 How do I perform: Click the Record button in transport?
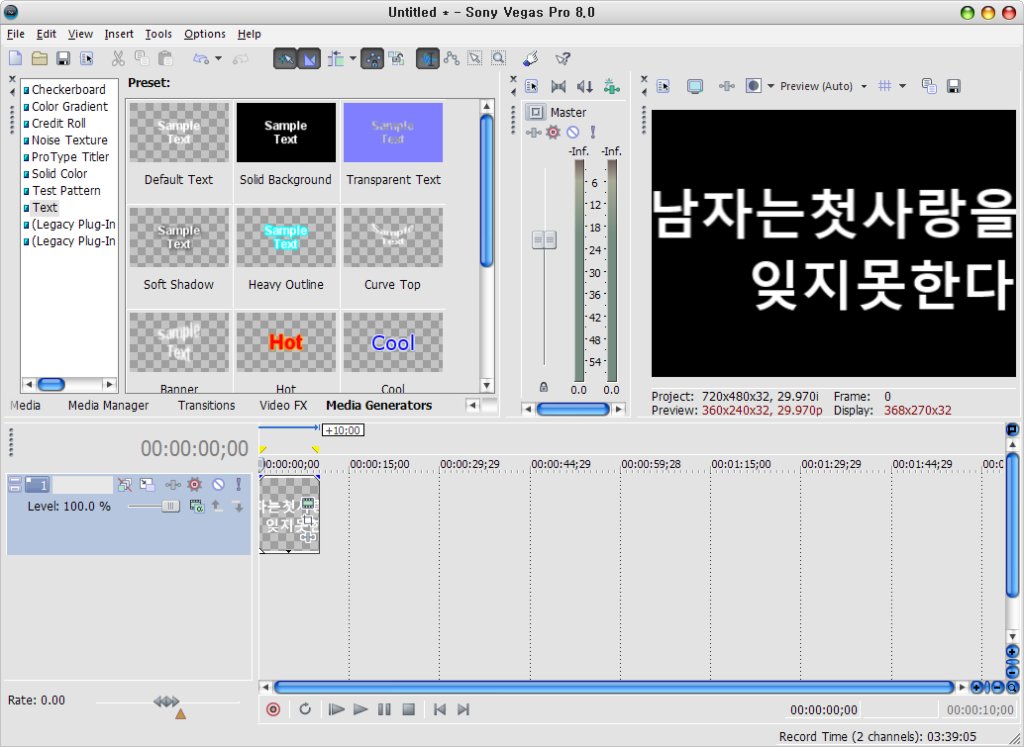(x=274, y=709)
